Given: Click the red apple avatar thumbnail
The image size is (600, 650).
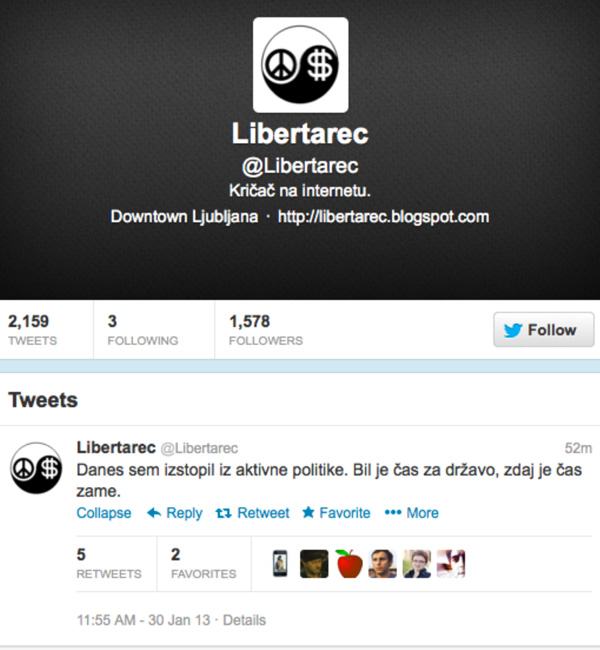Looking at the screenshot, I should click(x=349, y=563).
